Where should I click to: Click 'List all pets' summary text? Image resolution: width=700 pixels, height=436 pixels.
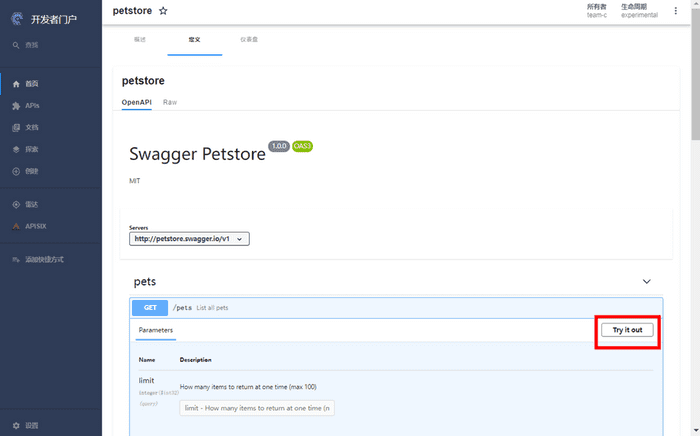212,308
